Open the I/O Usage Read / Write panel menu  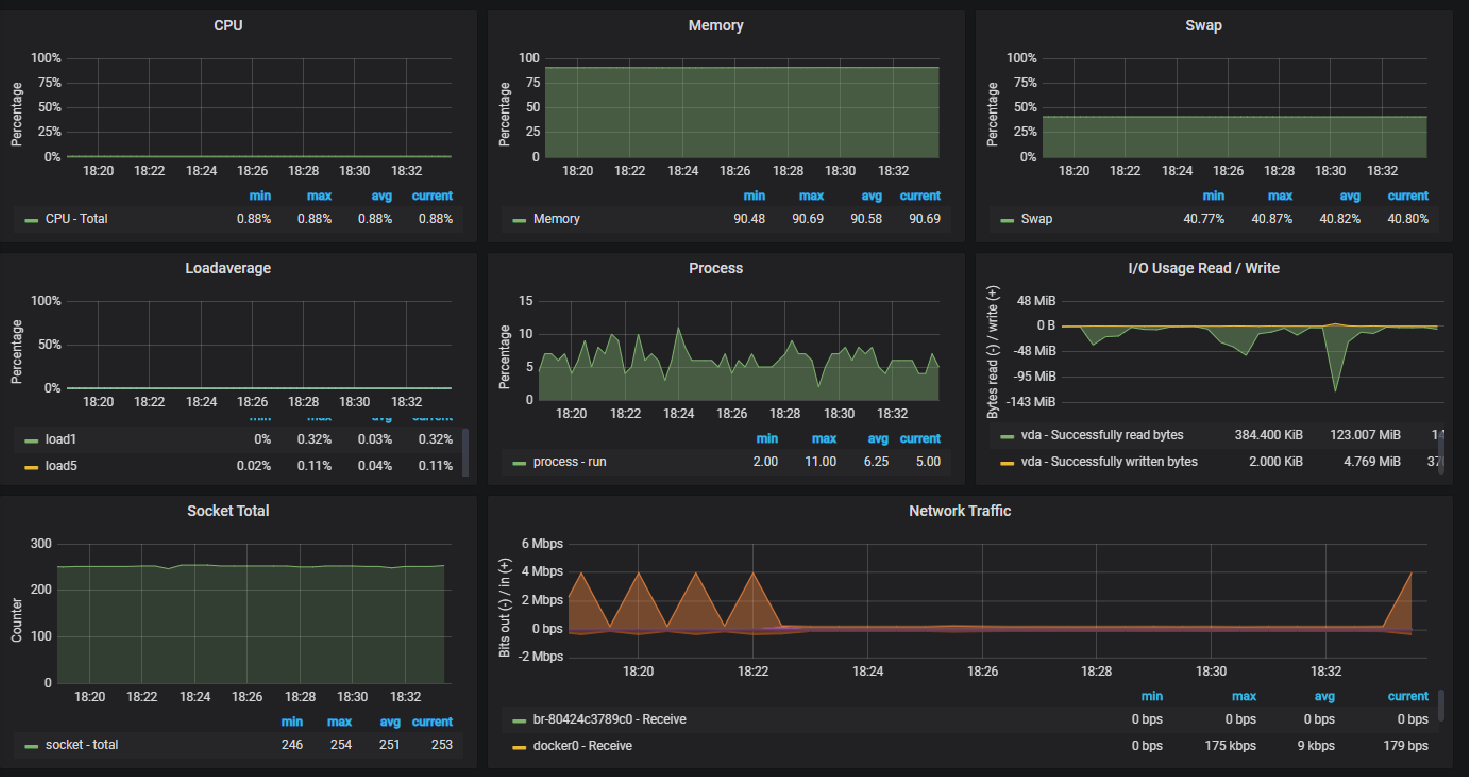click(1203, 268)
